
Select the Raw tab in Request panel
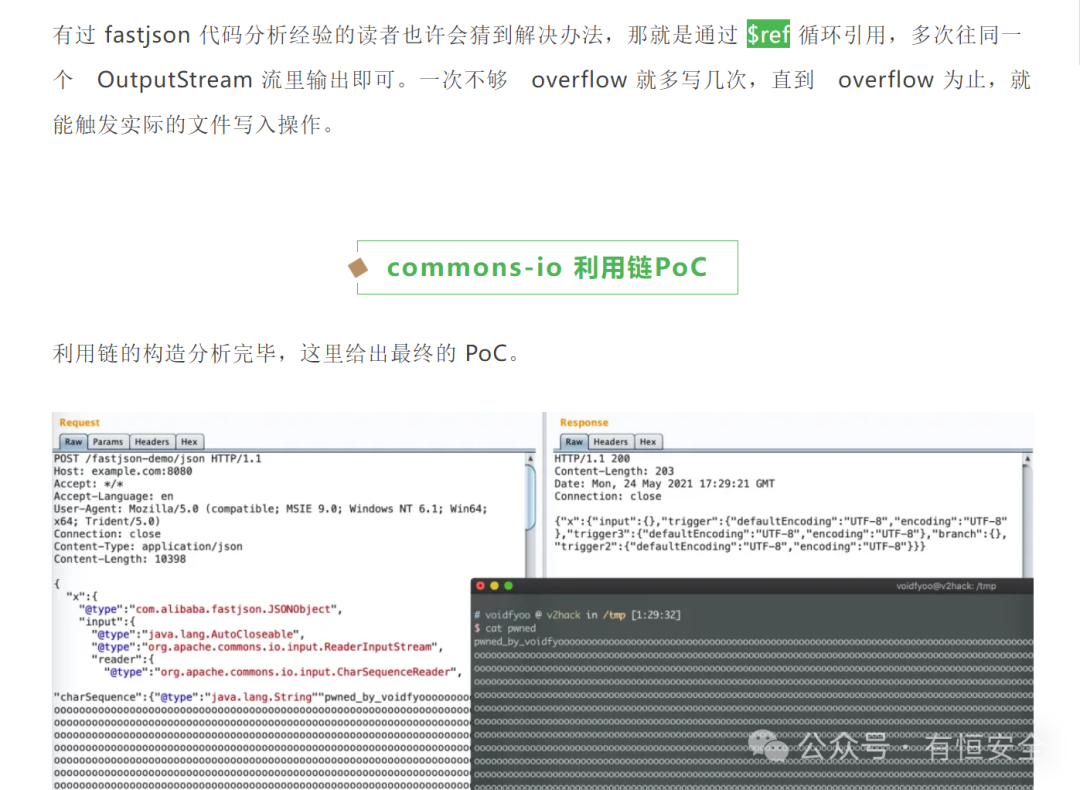point(73,441)
